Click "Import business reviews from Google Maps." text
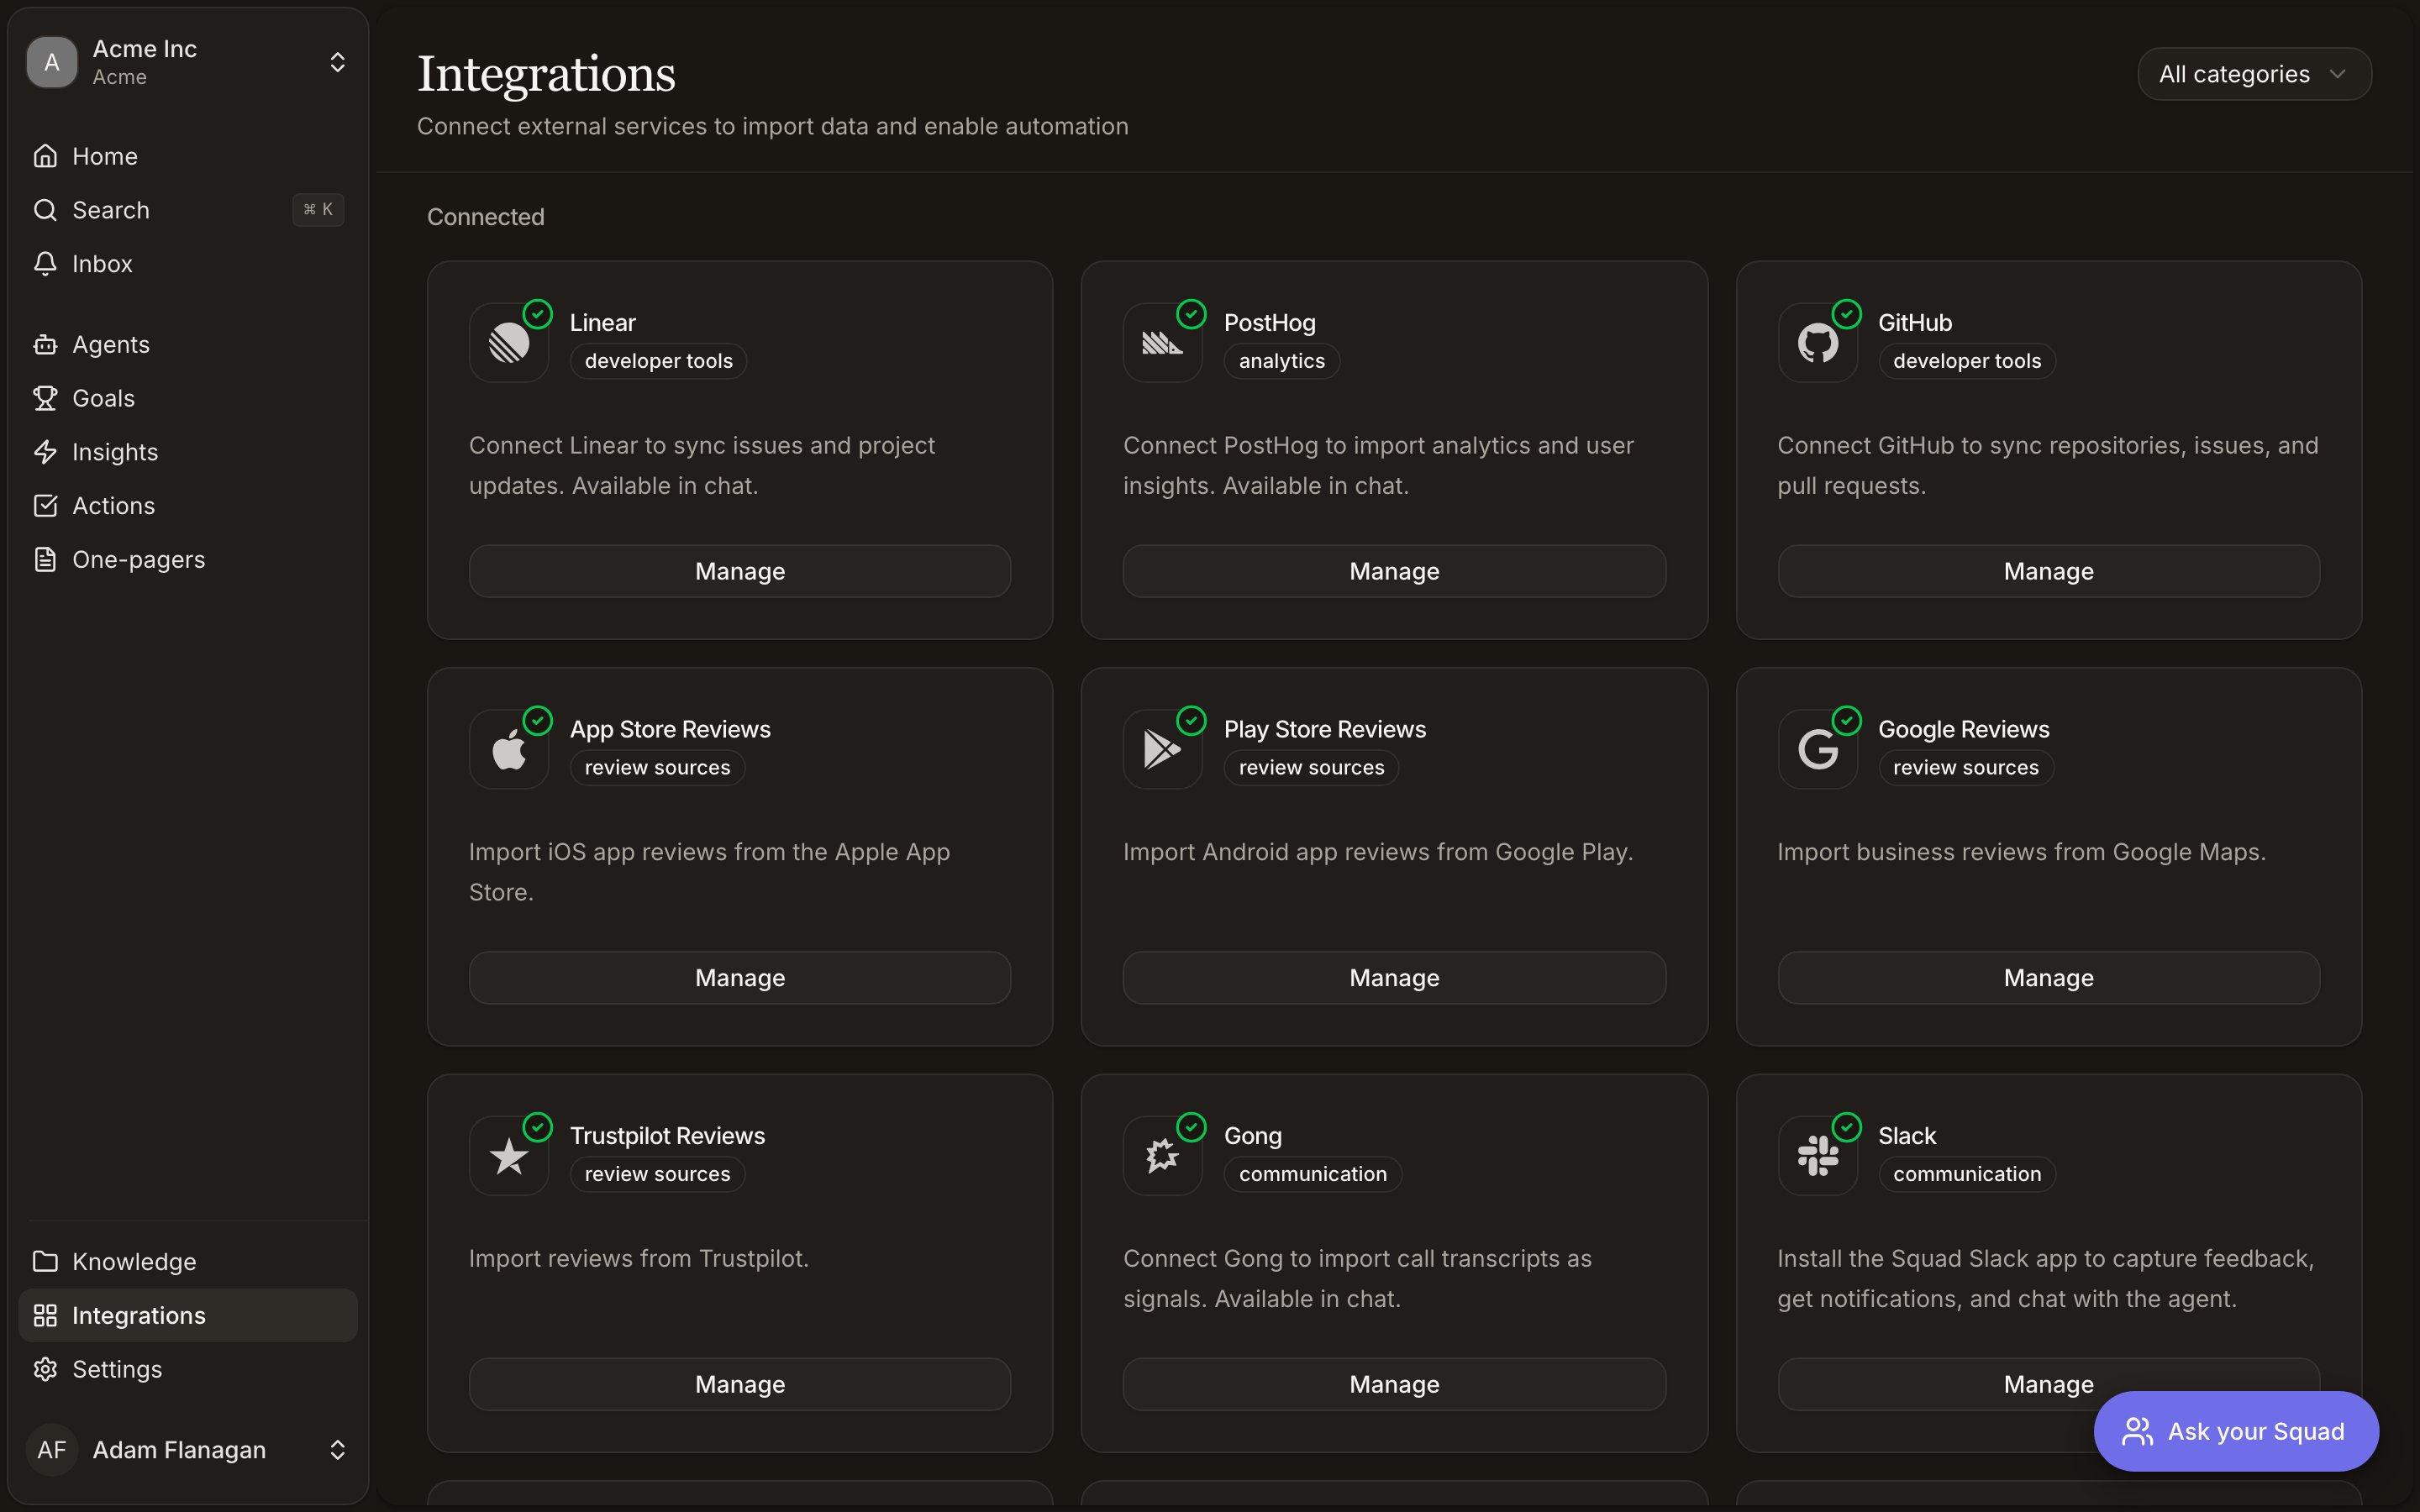 tap(2021, 852)
